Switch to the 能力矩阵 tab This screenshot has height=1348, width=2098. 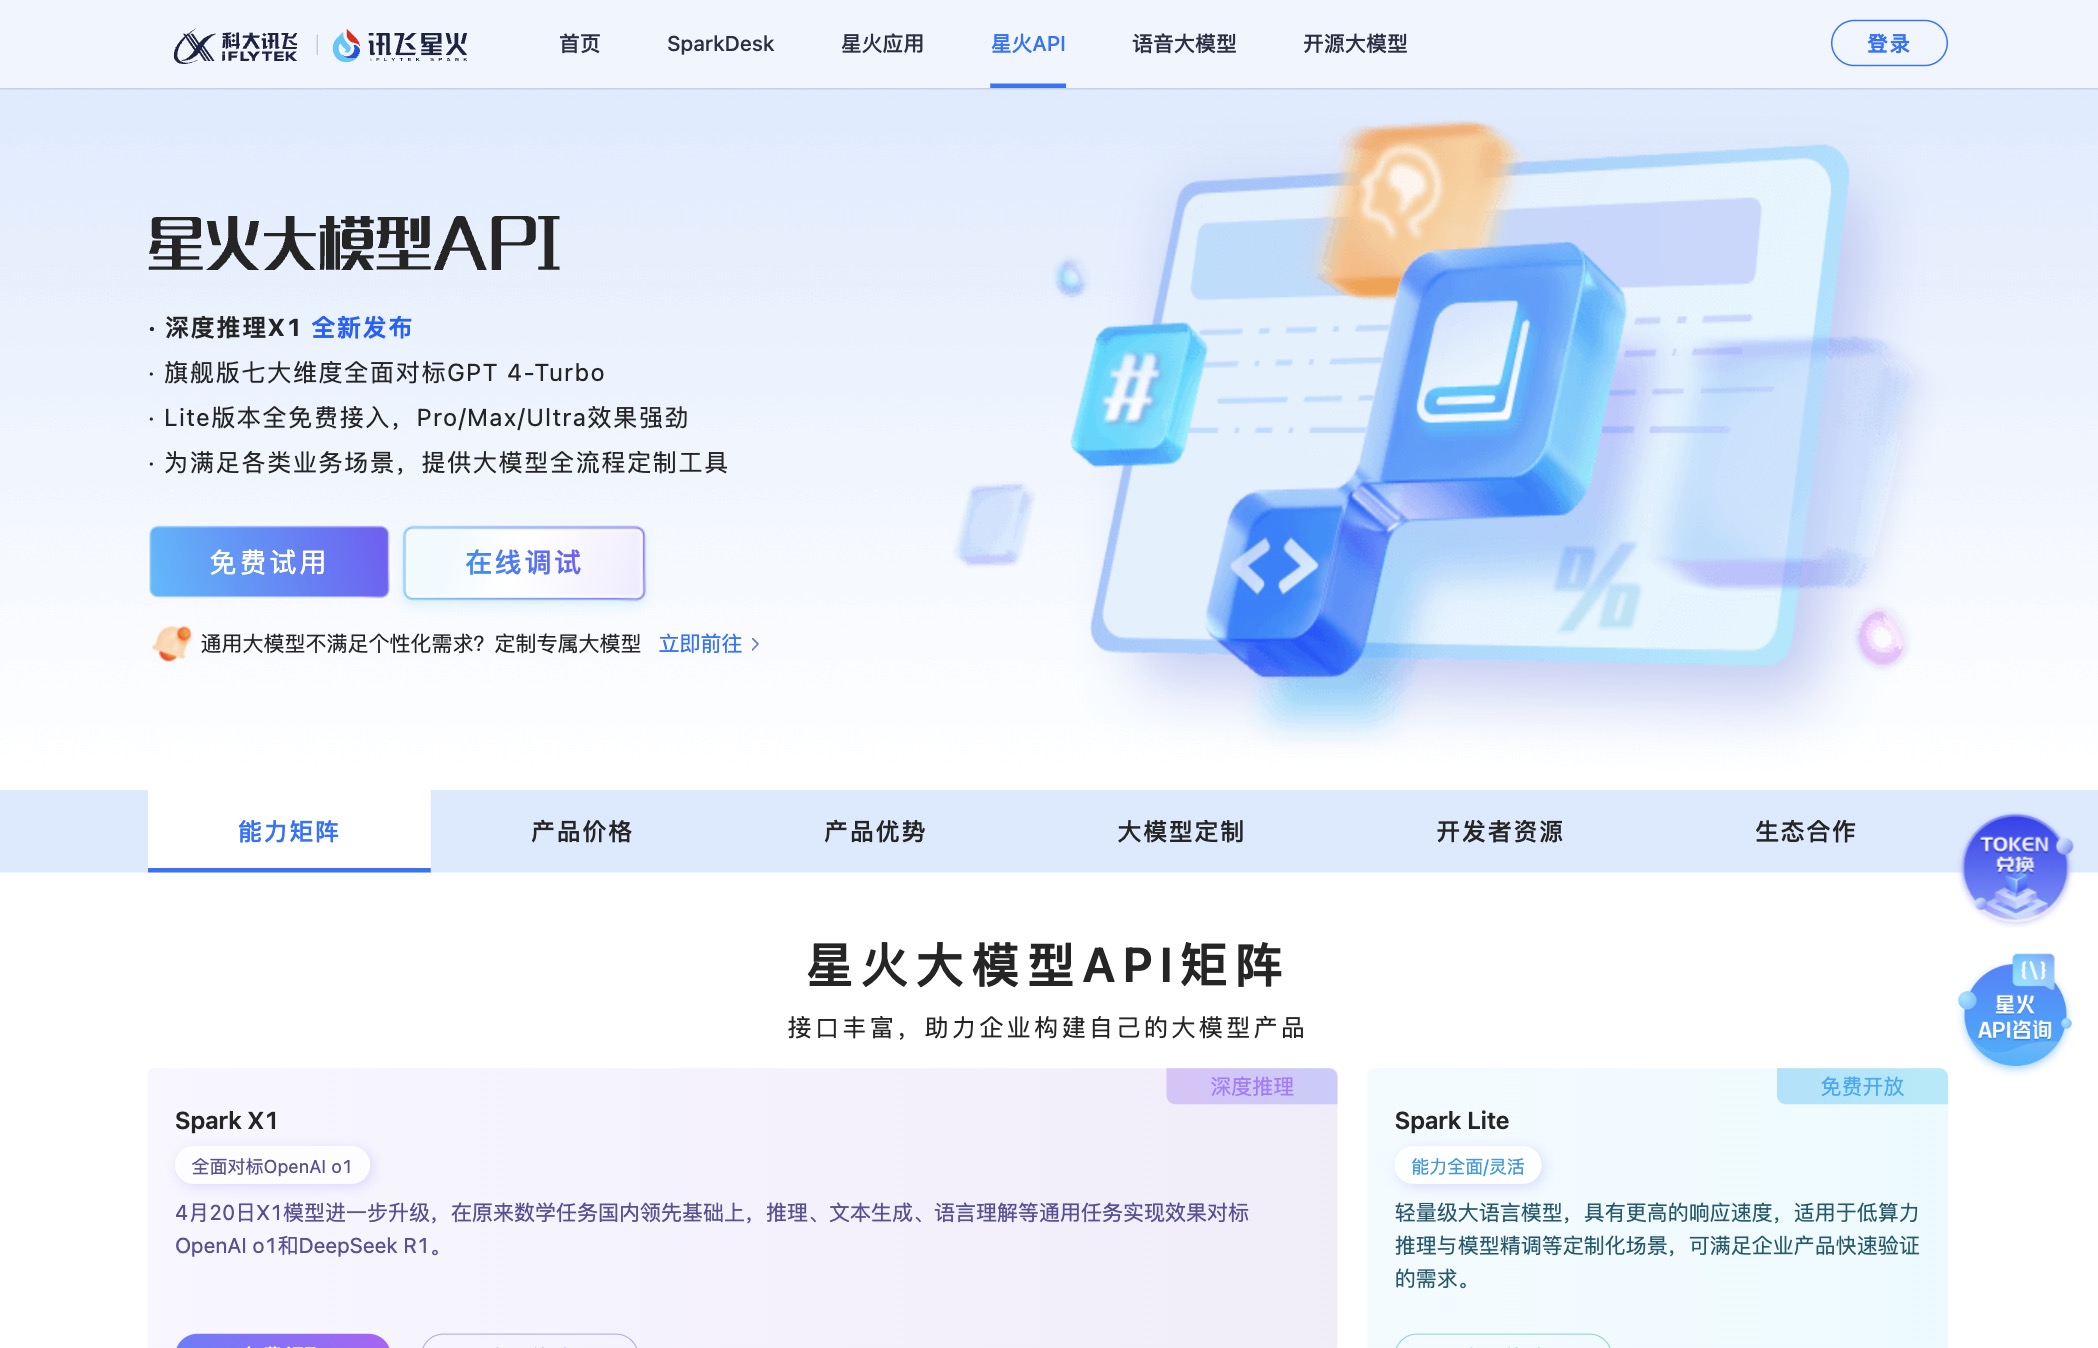point(289,831)
